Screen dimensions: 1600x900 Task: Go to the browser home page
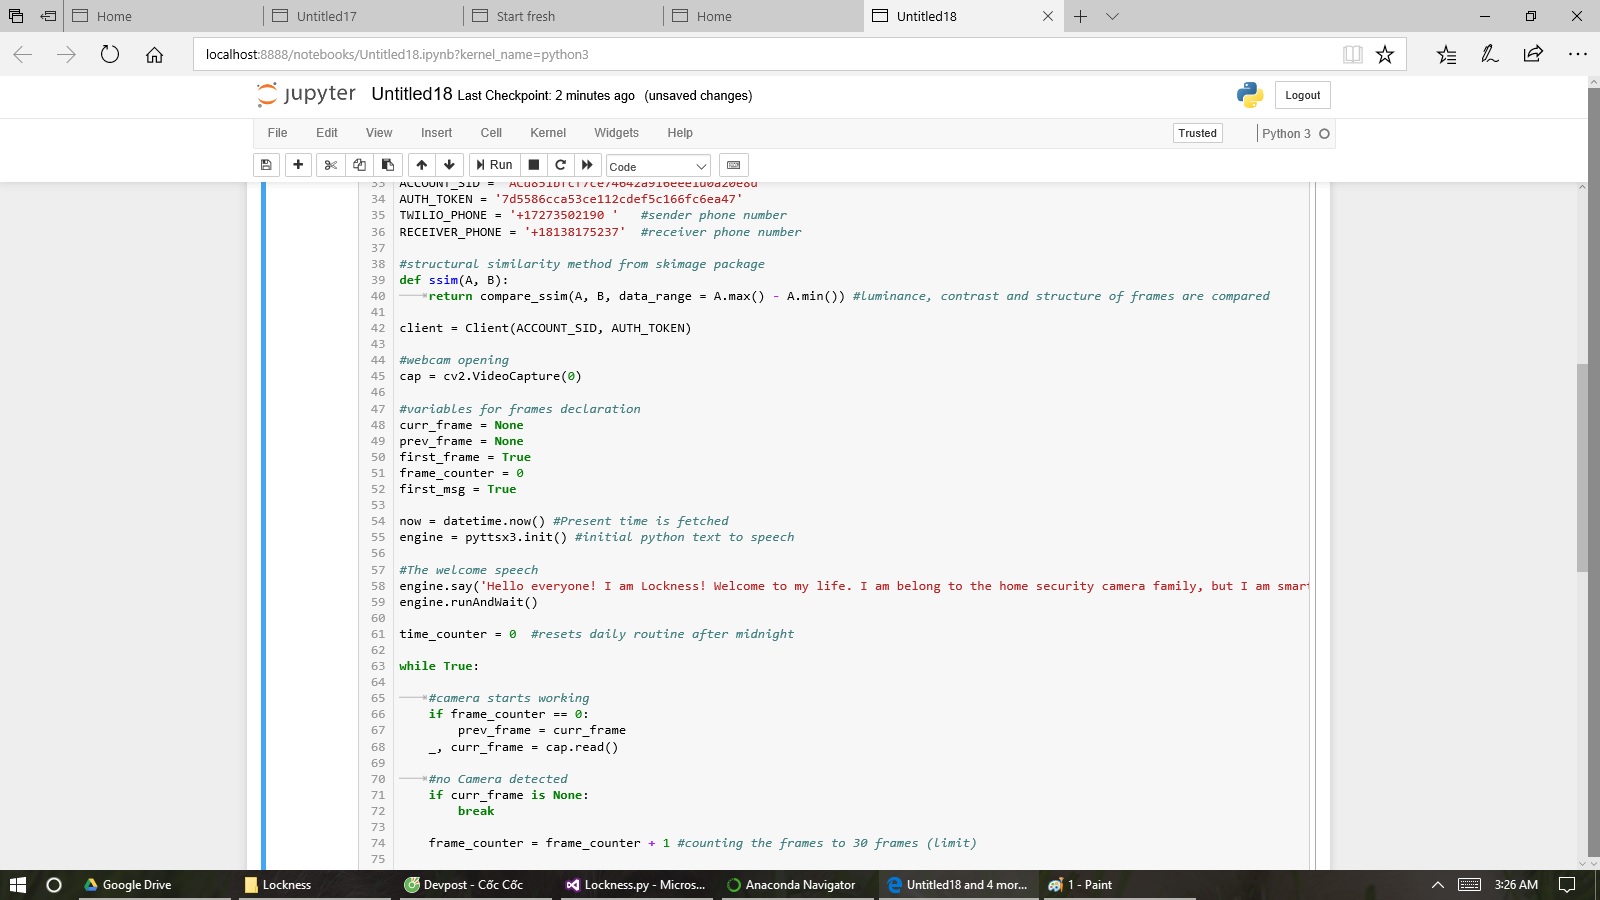point(154,54)
